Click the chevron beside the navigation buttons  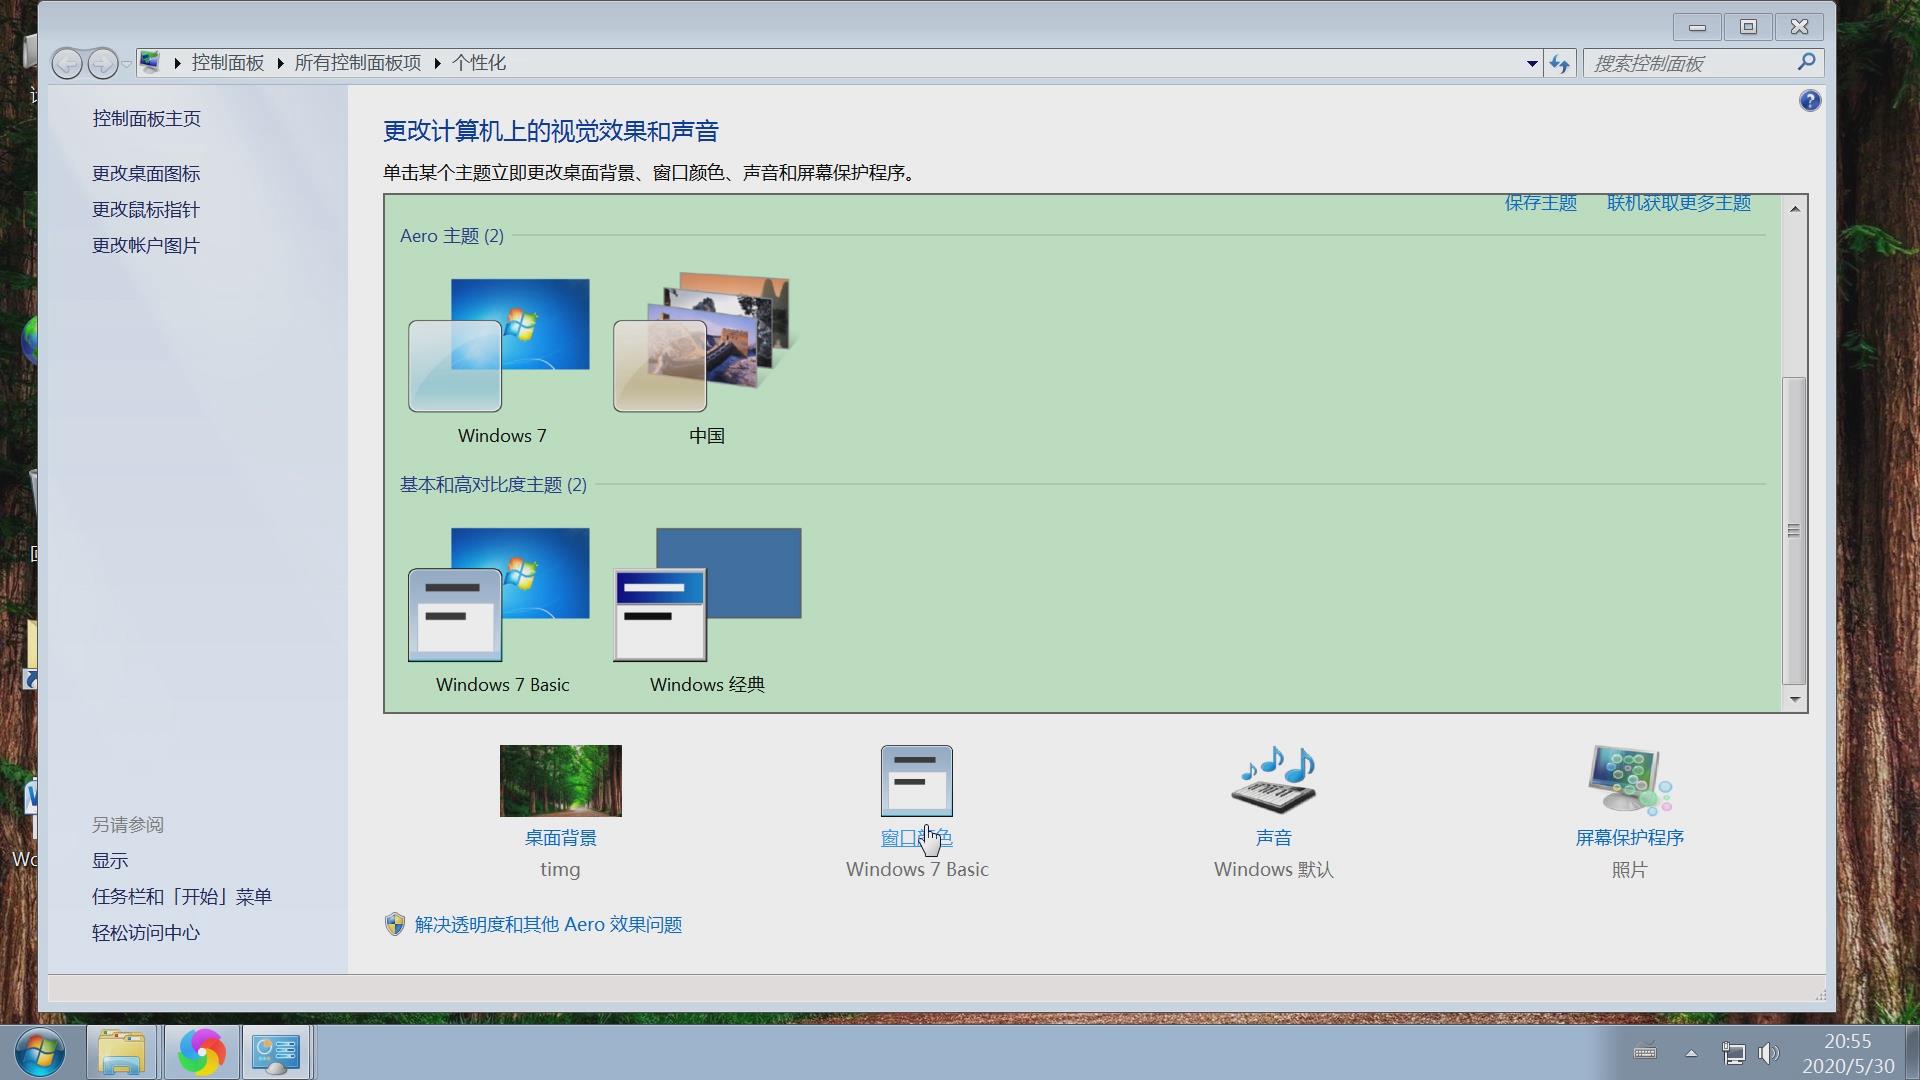click(126, 62)
